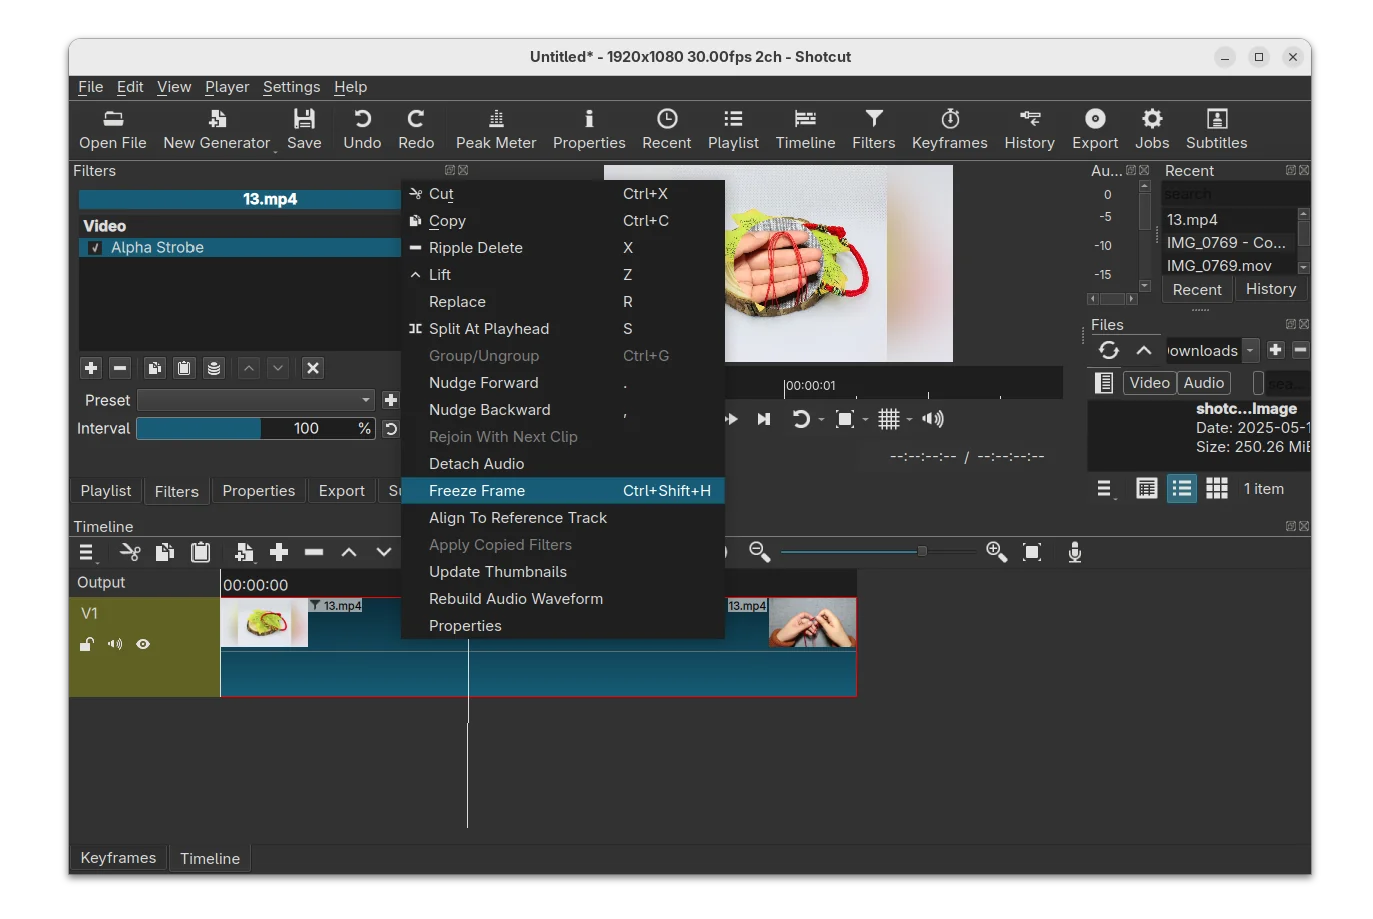The width and height of the screenshot is (1373, 919).
Task: Adjust the Interval slider
Action: (255, 429)
